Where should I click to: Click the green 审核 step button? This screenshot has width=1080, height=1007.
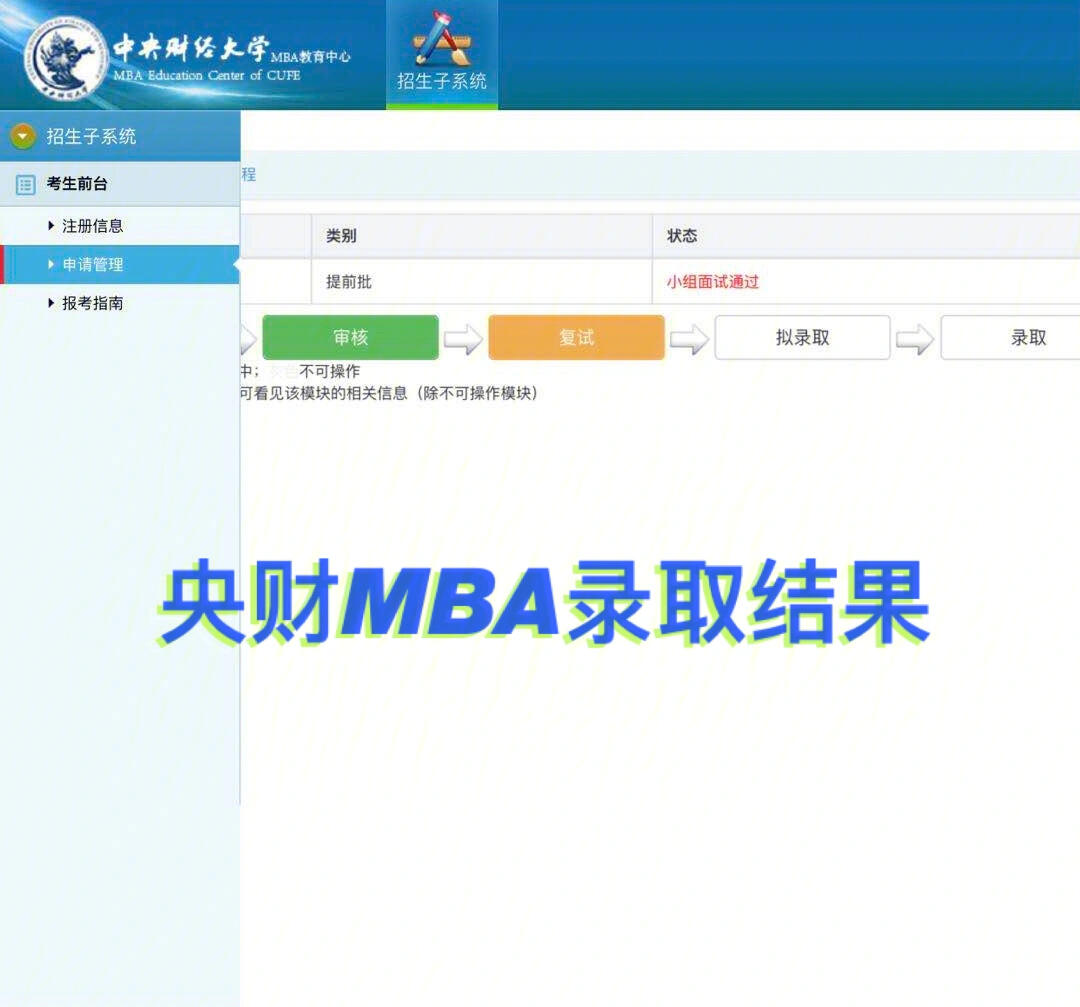pyautogui.click(x=351, y=338)
